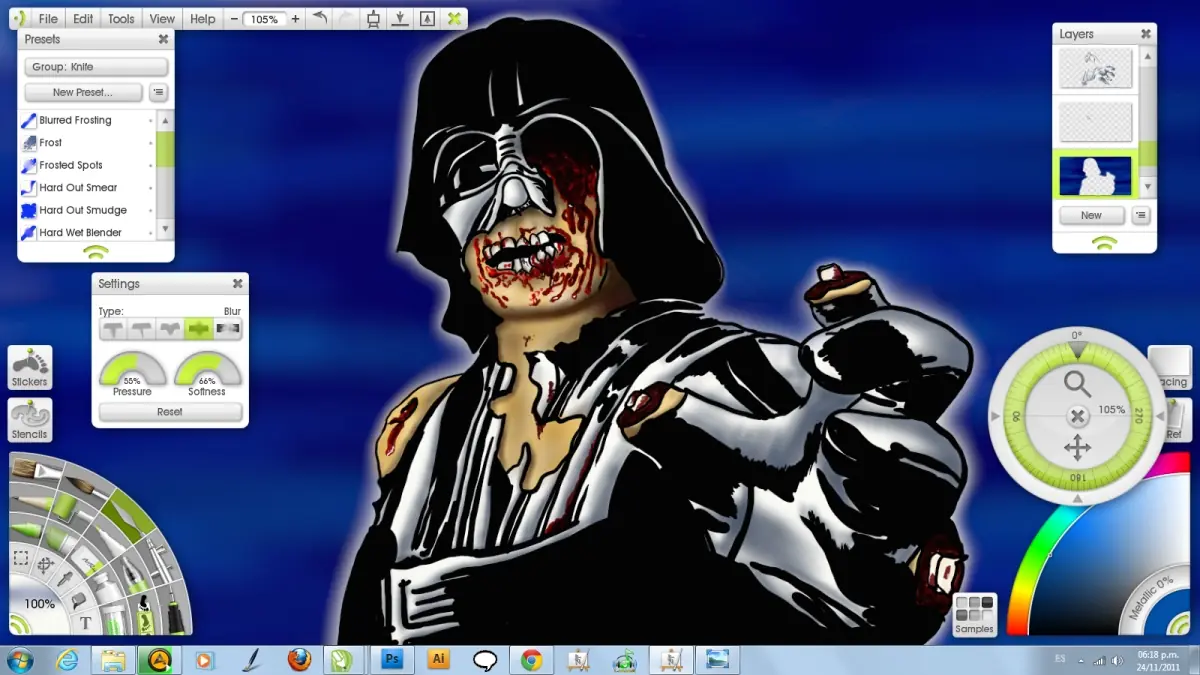
Task: Select the Eraser tool
Action: pos(89,561)
